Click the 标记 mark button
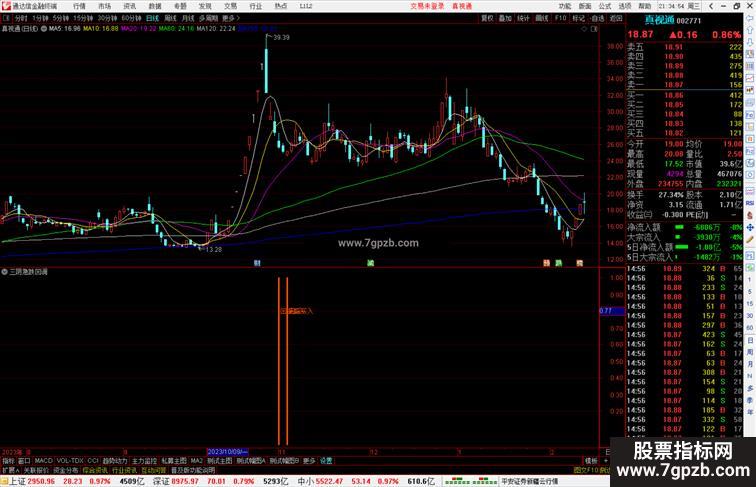Screen dimensions: 756x487 click(x=578, y=18)
